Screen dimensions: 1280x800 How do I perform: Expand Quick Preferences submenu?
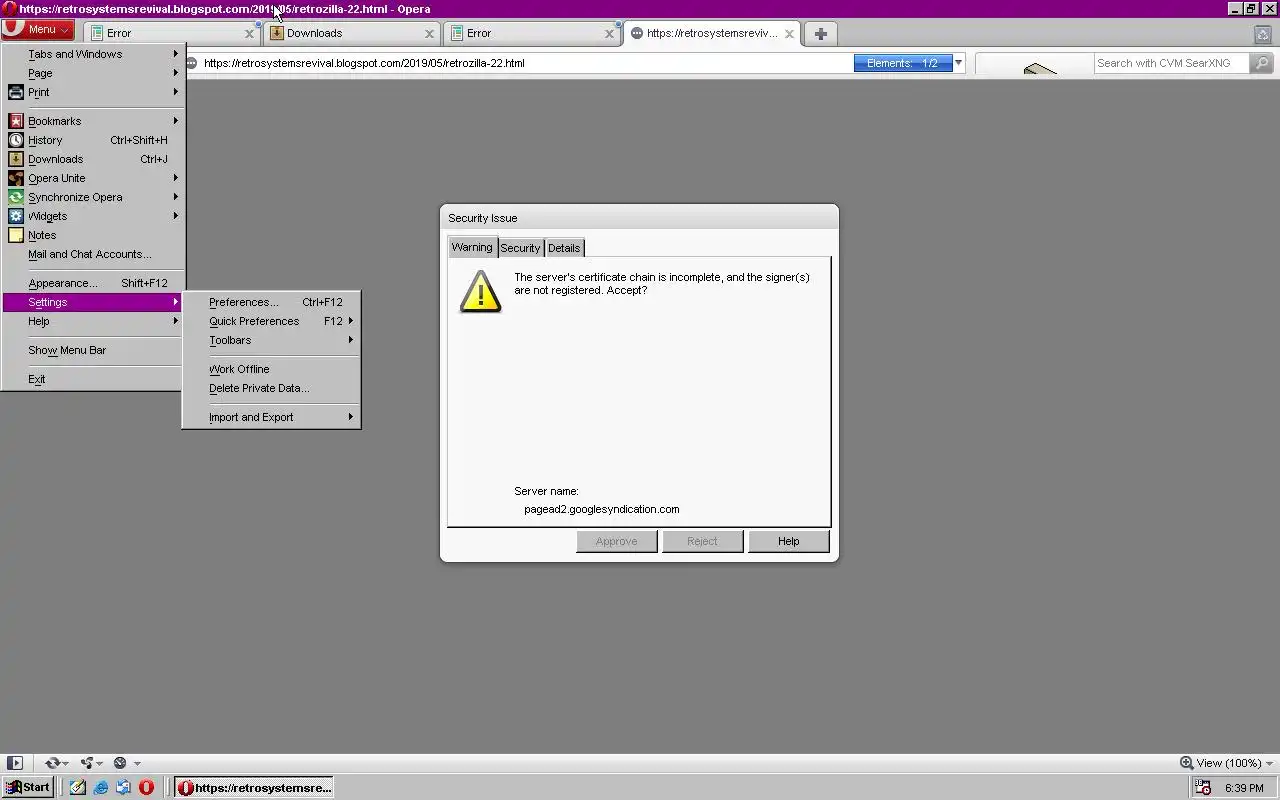tap(271, 321)
